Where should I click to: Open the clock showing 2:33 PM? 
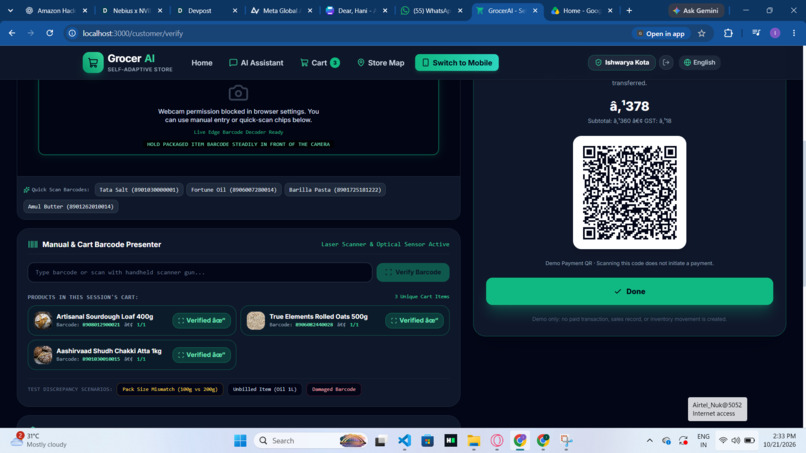click(x=779, y=440)
